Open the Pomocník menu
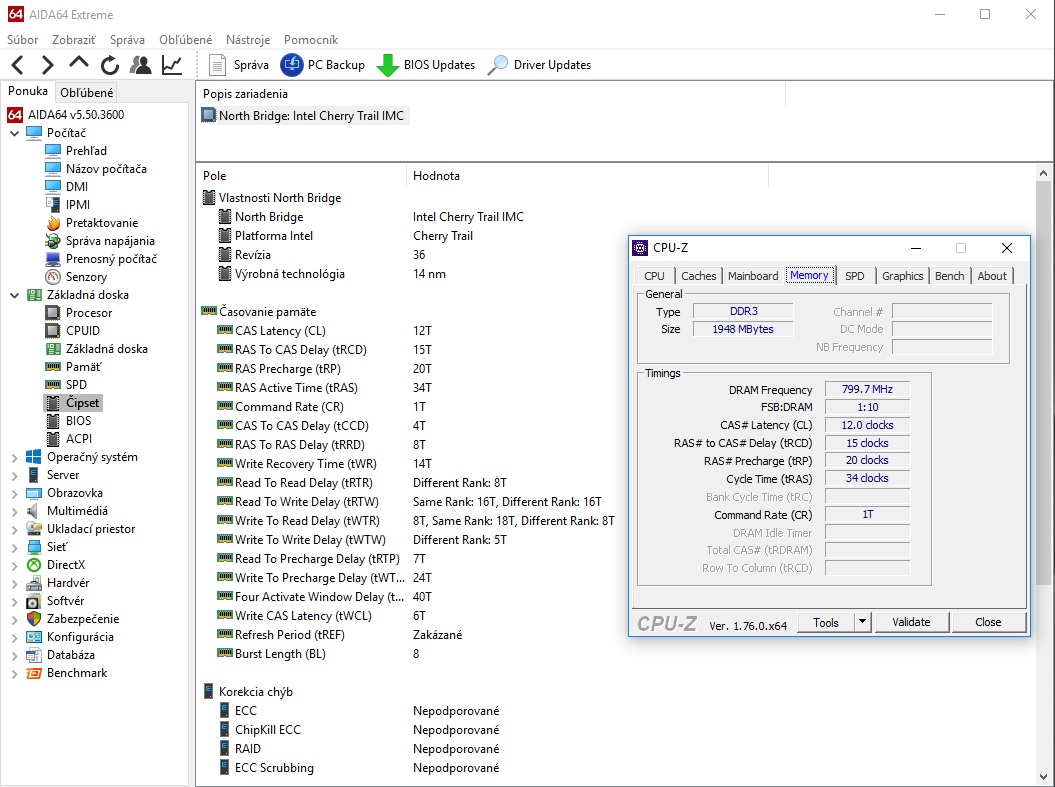Viewport: 1055px width, 787px height. click(x=311, y=40)
